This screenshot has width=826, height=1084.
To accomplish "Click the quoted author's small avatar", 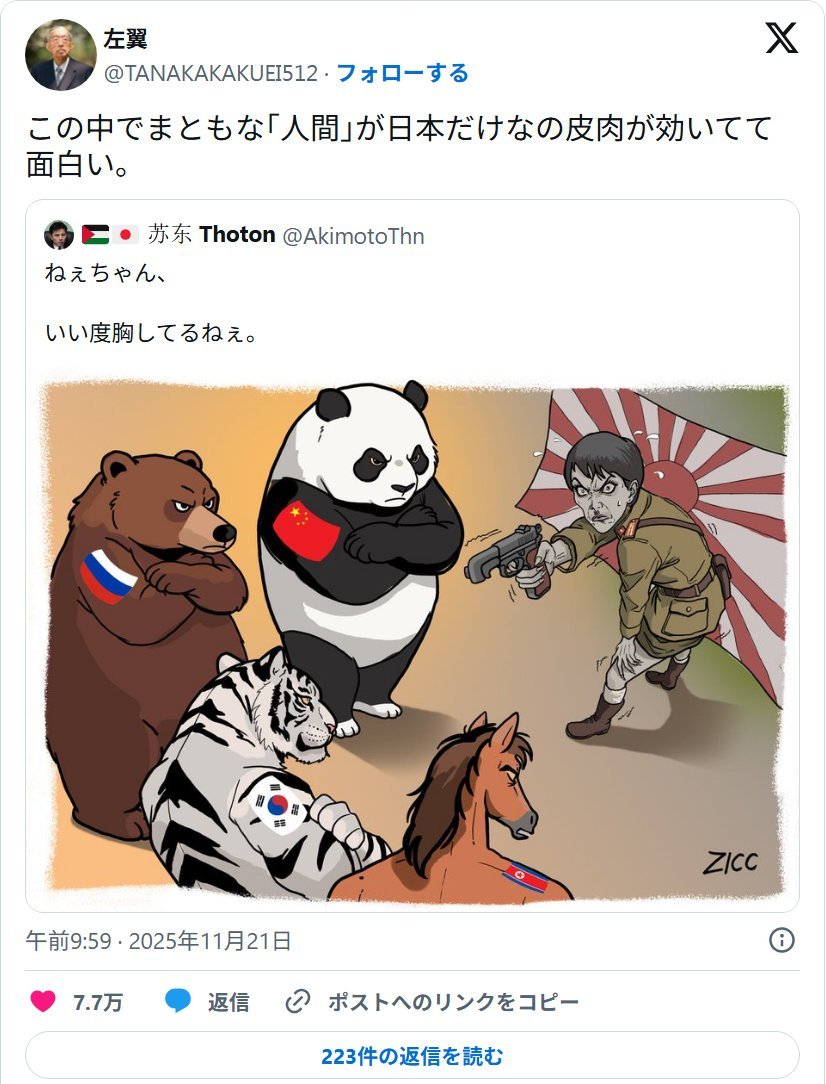I will [59, 235].
